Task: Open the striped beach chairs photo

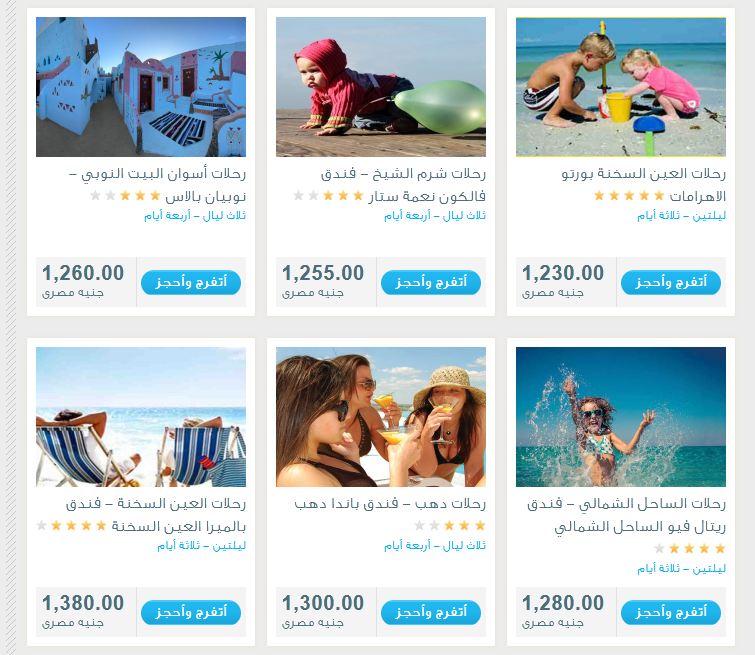Action: [x=141, y=417]
